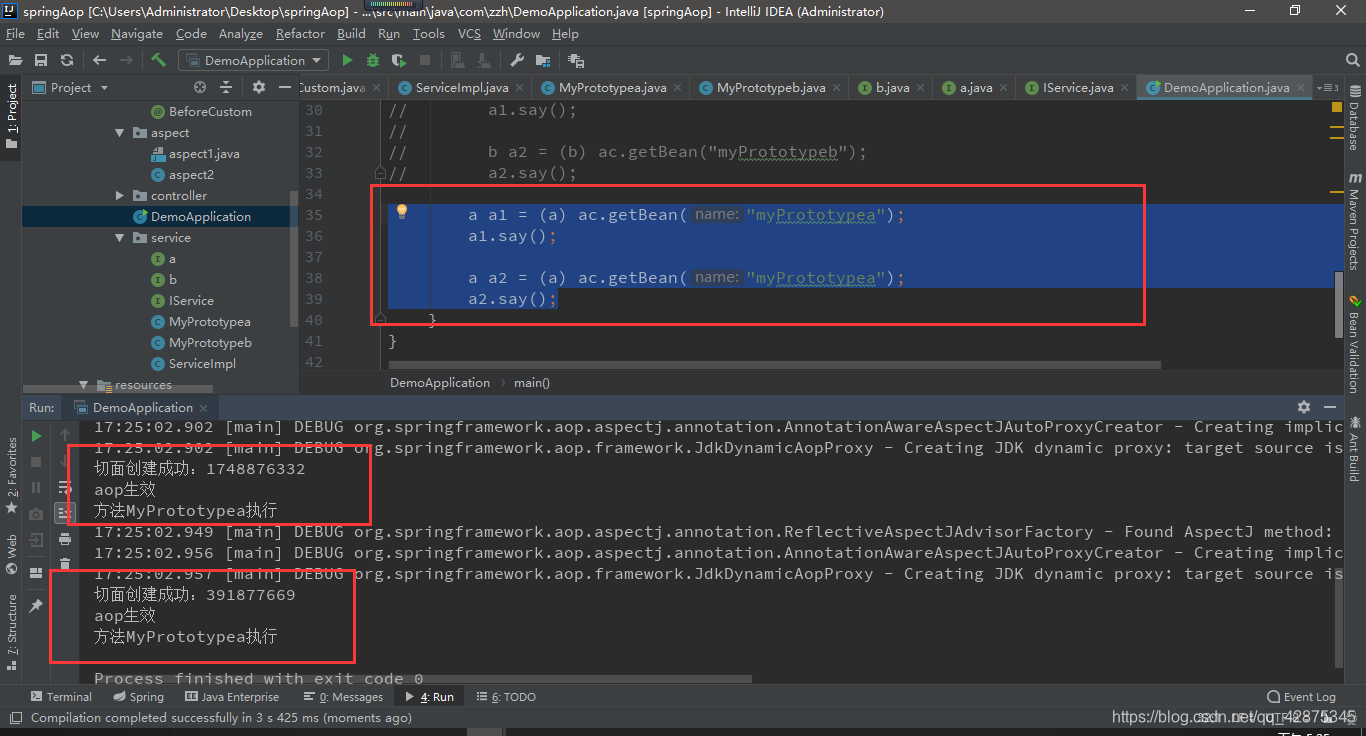Click the Open file toolbar icon
This screenshot has width=1366, height=736.
click(15, 60)
